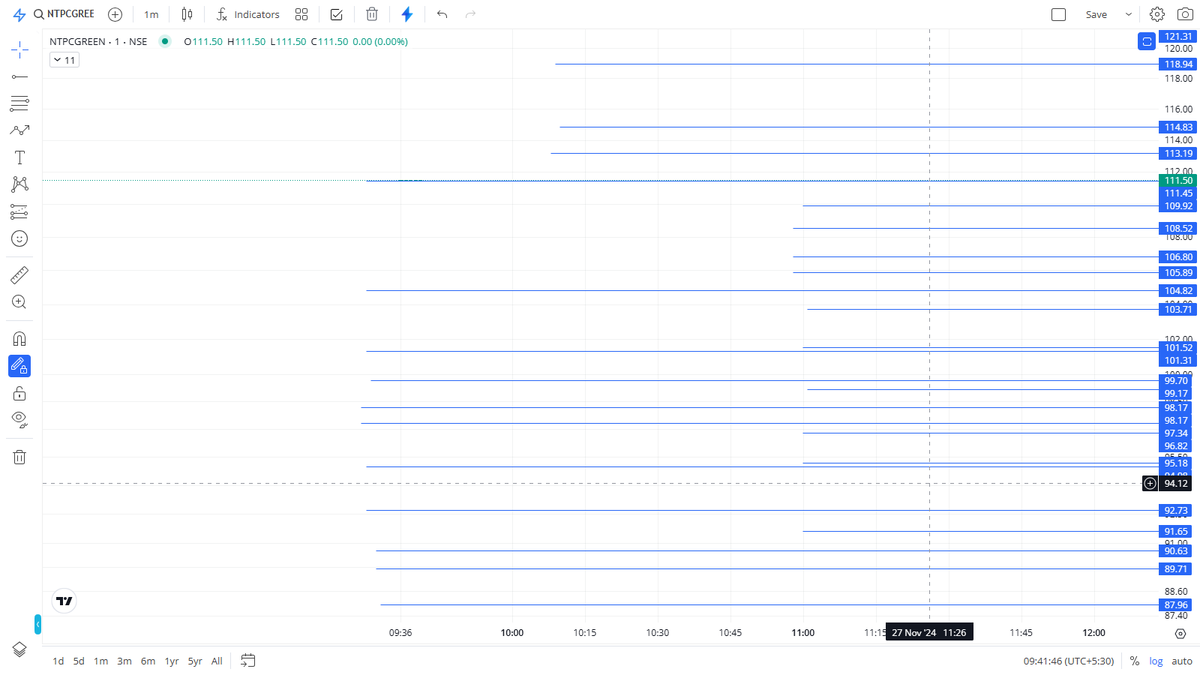This screenshot has width=1200, height=675.
Task: Select the 5yr time range
Action: coord(195,661)
